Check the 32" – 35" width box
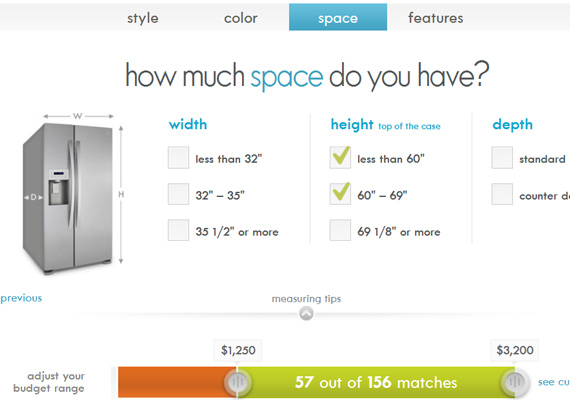Screen dimensions: 570x400 (x=178, y=194)
